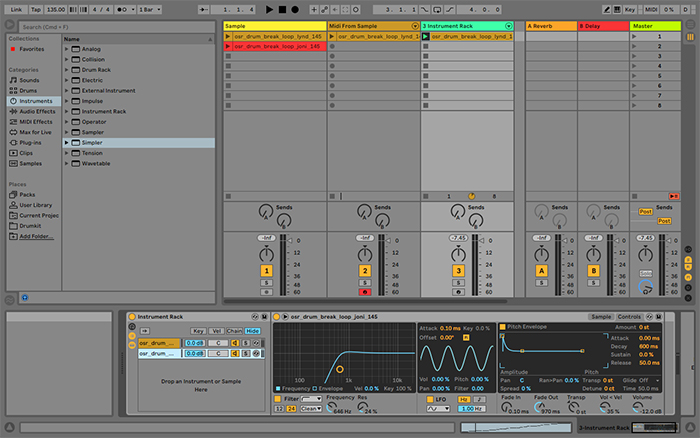Adjust track 3 Send A knob
Image resolution: width=700 pixels, height=438 pixels.
(458, 211)
